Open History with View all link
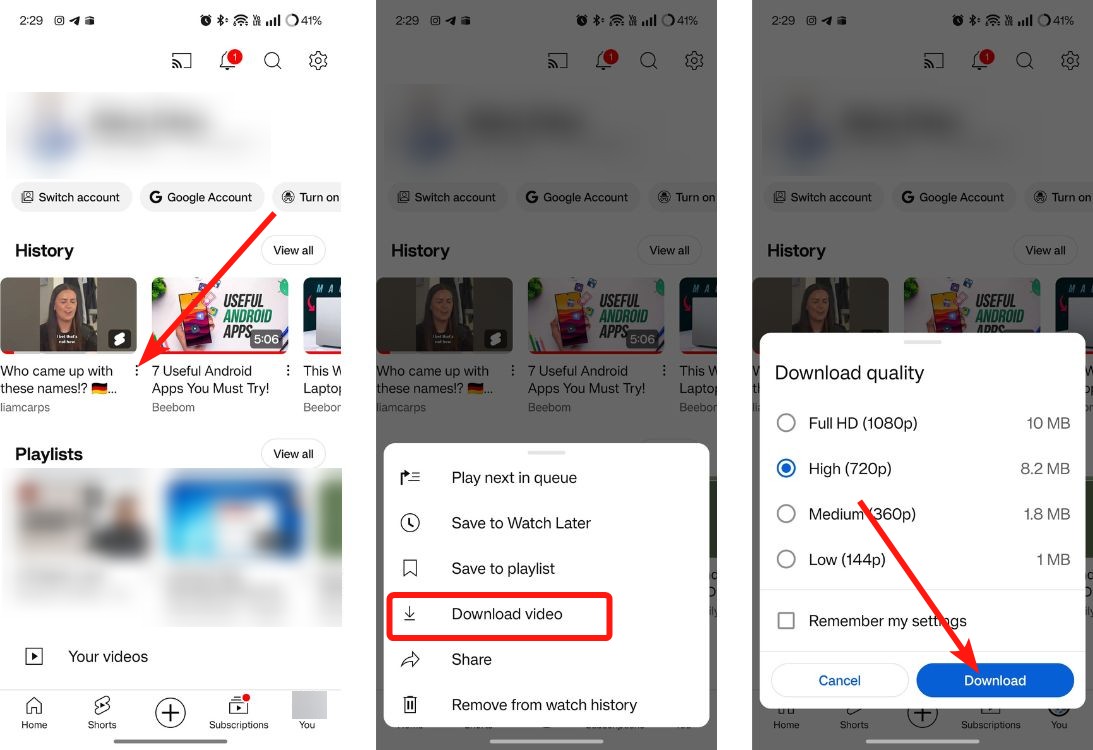The width and height of the screenshot is (1093, 750). click(292, 250)
